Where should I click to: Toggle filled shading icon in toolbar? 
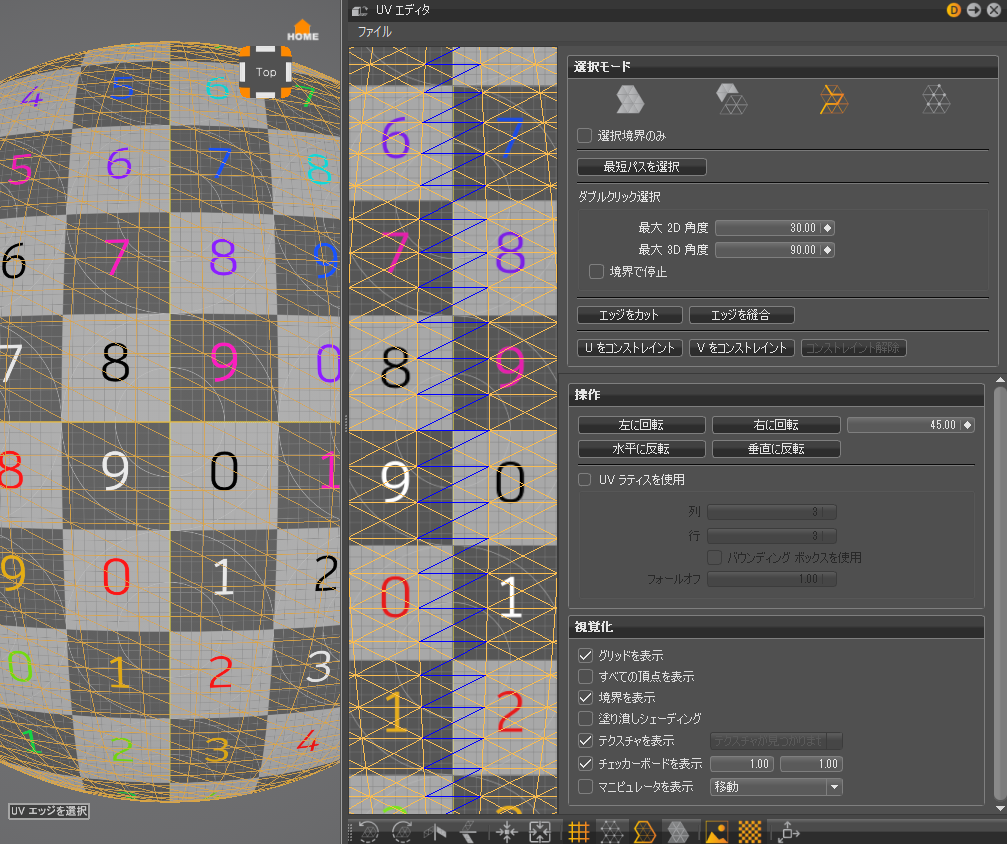(x=678, y=832)
